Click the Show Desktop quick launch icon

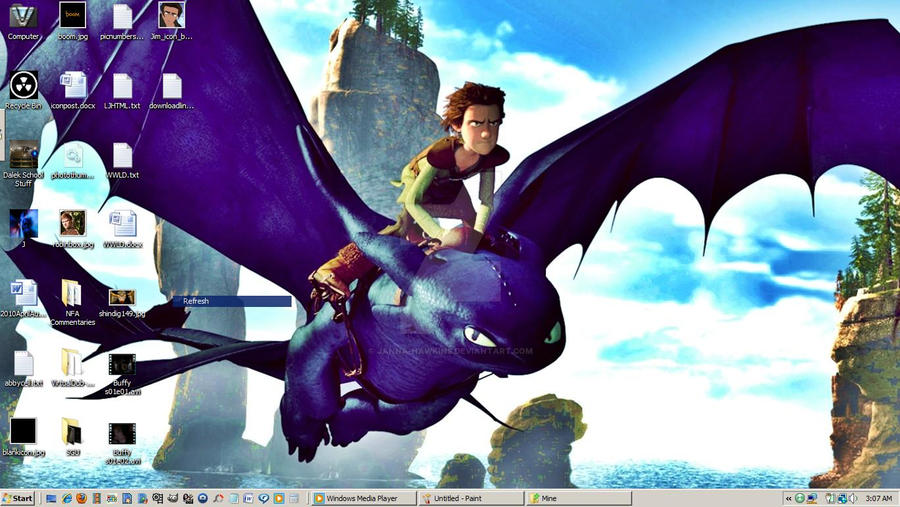(x=51, y=498)
